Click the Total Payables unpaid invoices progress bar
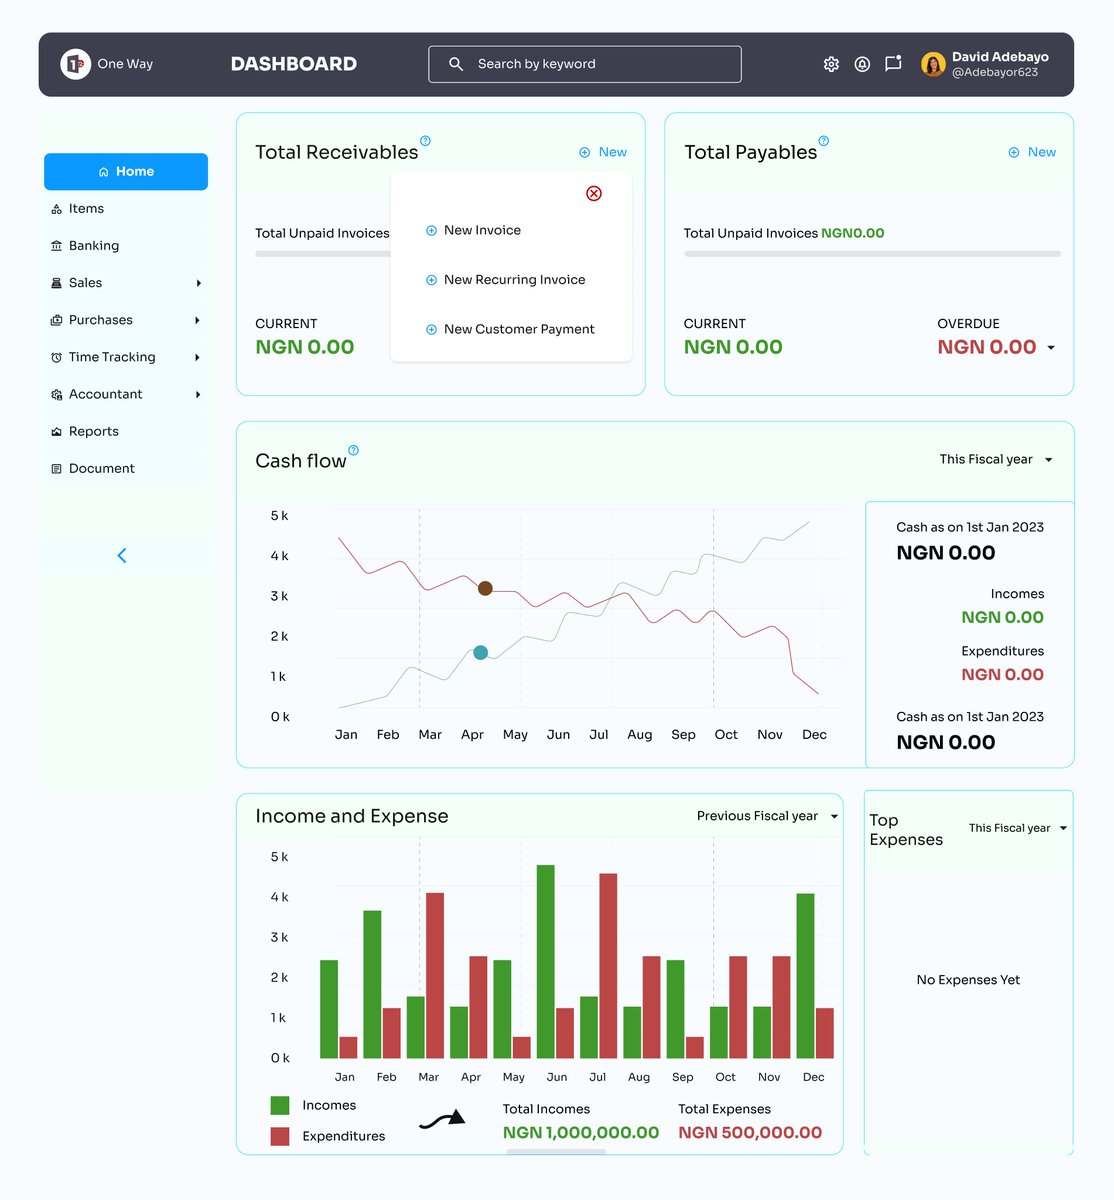The image size is (1114, 1200). point(872,254)
